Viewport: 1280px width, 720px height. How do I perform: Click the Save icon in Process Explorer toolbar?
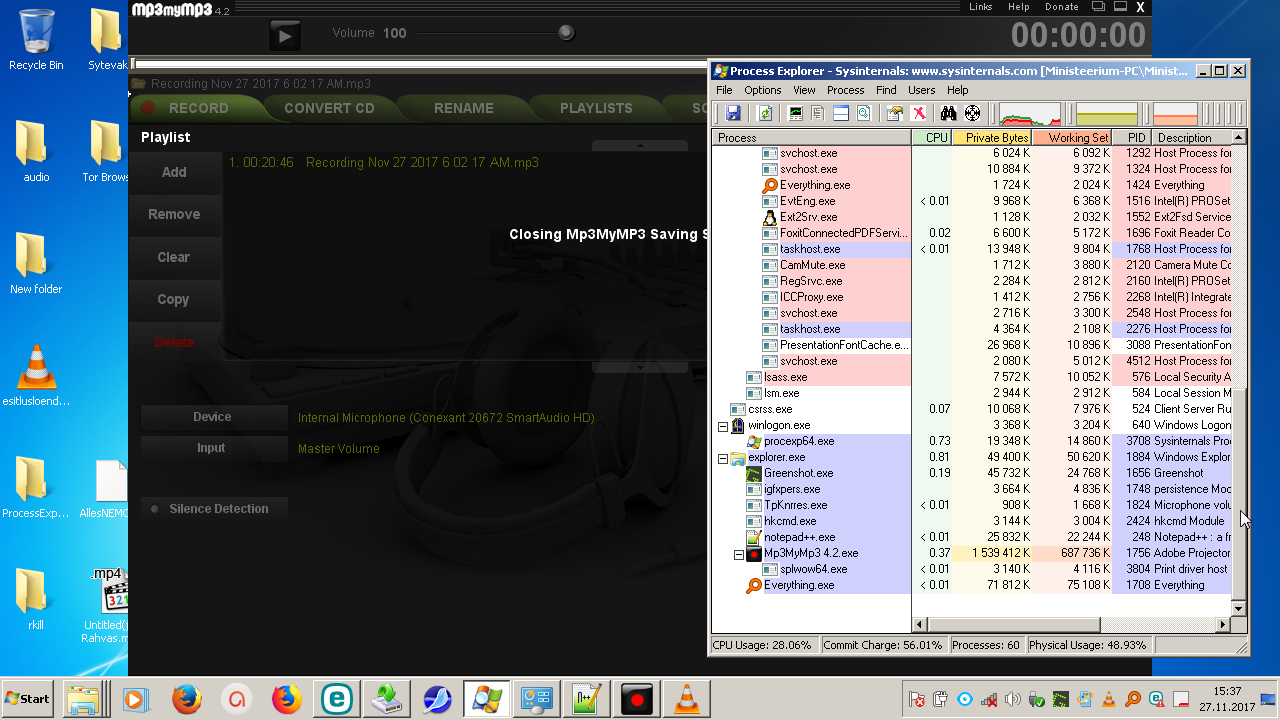point(733,113)
